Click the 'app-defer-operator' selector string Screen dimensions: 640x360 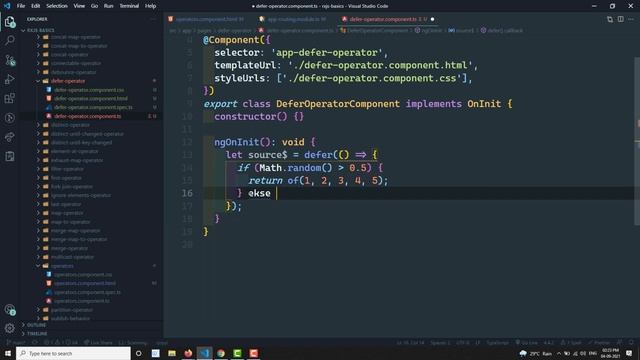pos(327,52)
